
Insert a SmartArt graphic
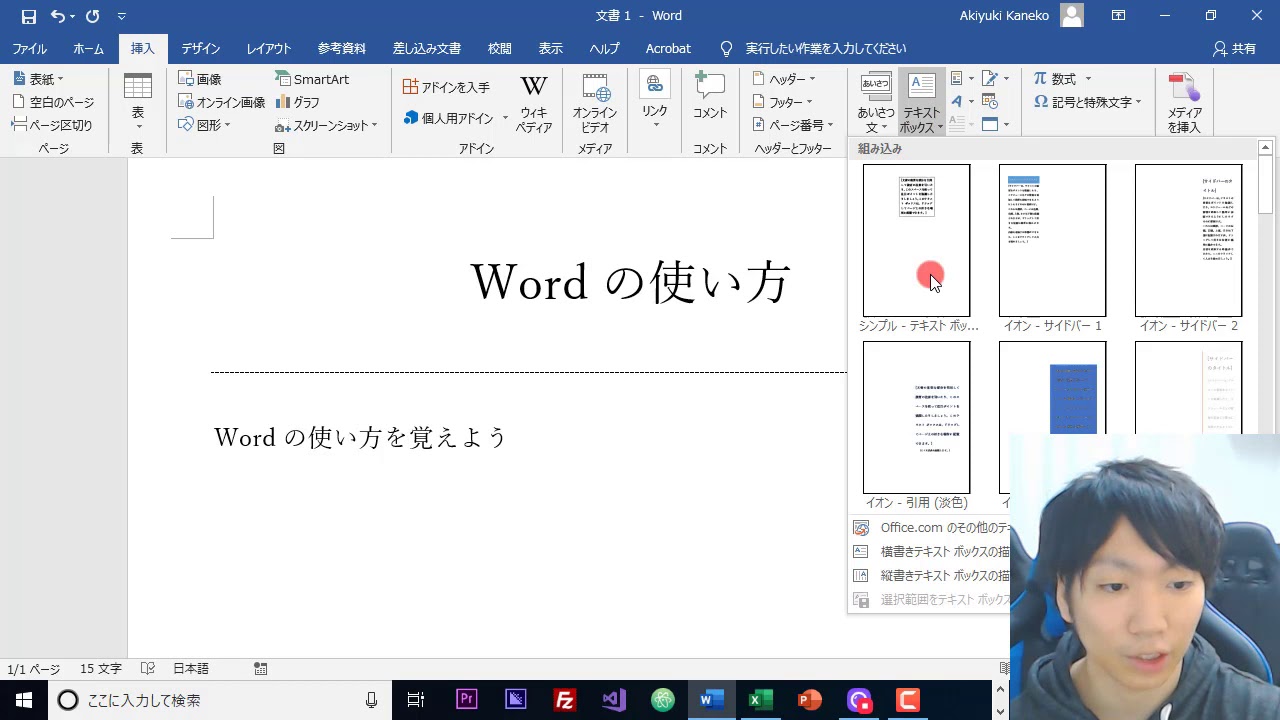tap(312, 79)
